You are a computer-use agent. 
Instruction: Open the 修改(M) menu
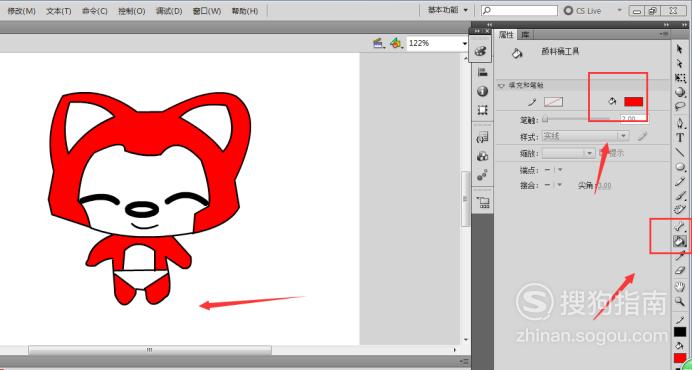tap(21, 11)
